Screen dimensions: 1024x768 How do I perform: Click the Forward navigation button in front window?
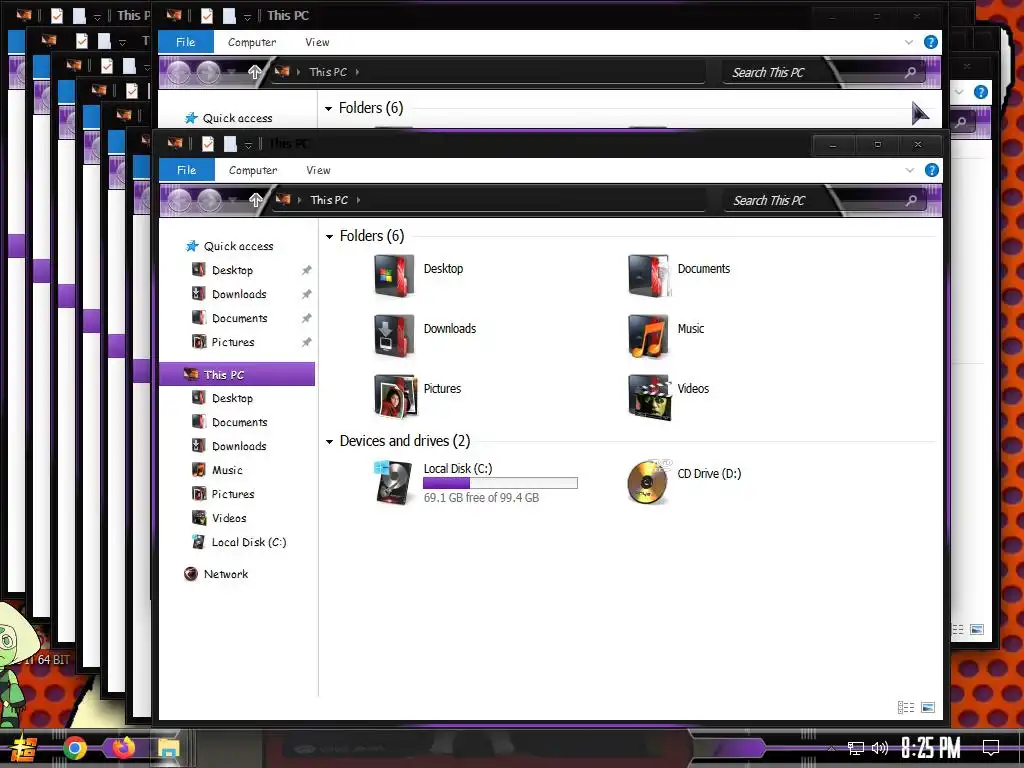point(210,200)
